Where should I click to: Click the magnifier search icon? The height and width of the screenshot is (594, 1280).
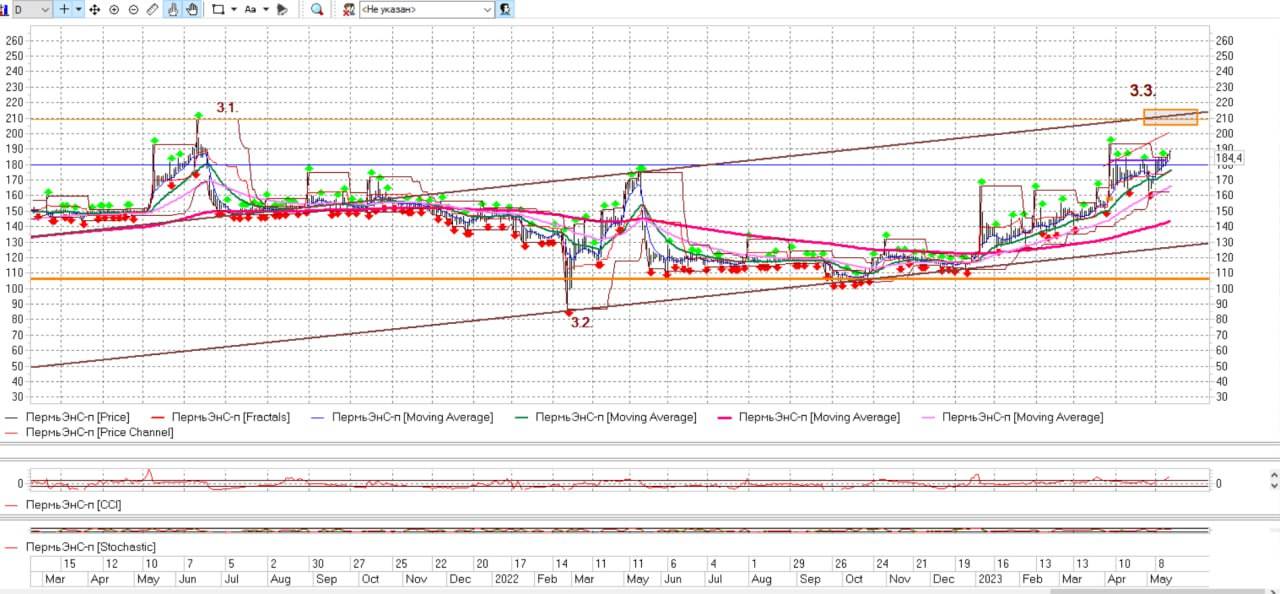tap(317, 9)
